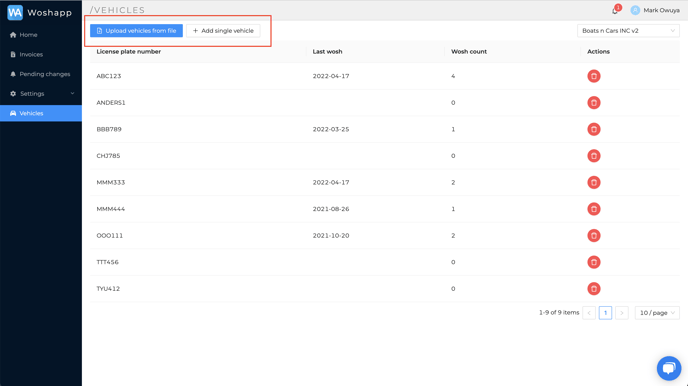Open notifications bell icon

click(x=615, y=11)
